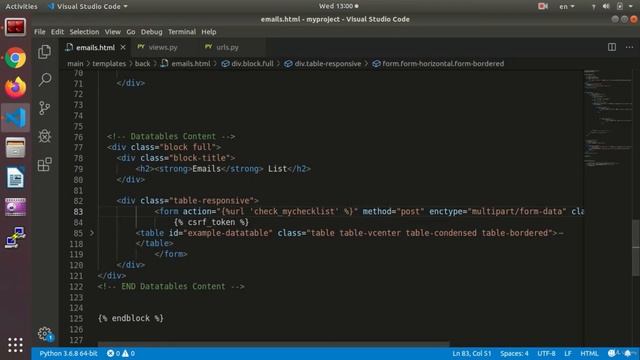Open the Selection menu
Screen dimensions: 640x360
pos(84,32)
